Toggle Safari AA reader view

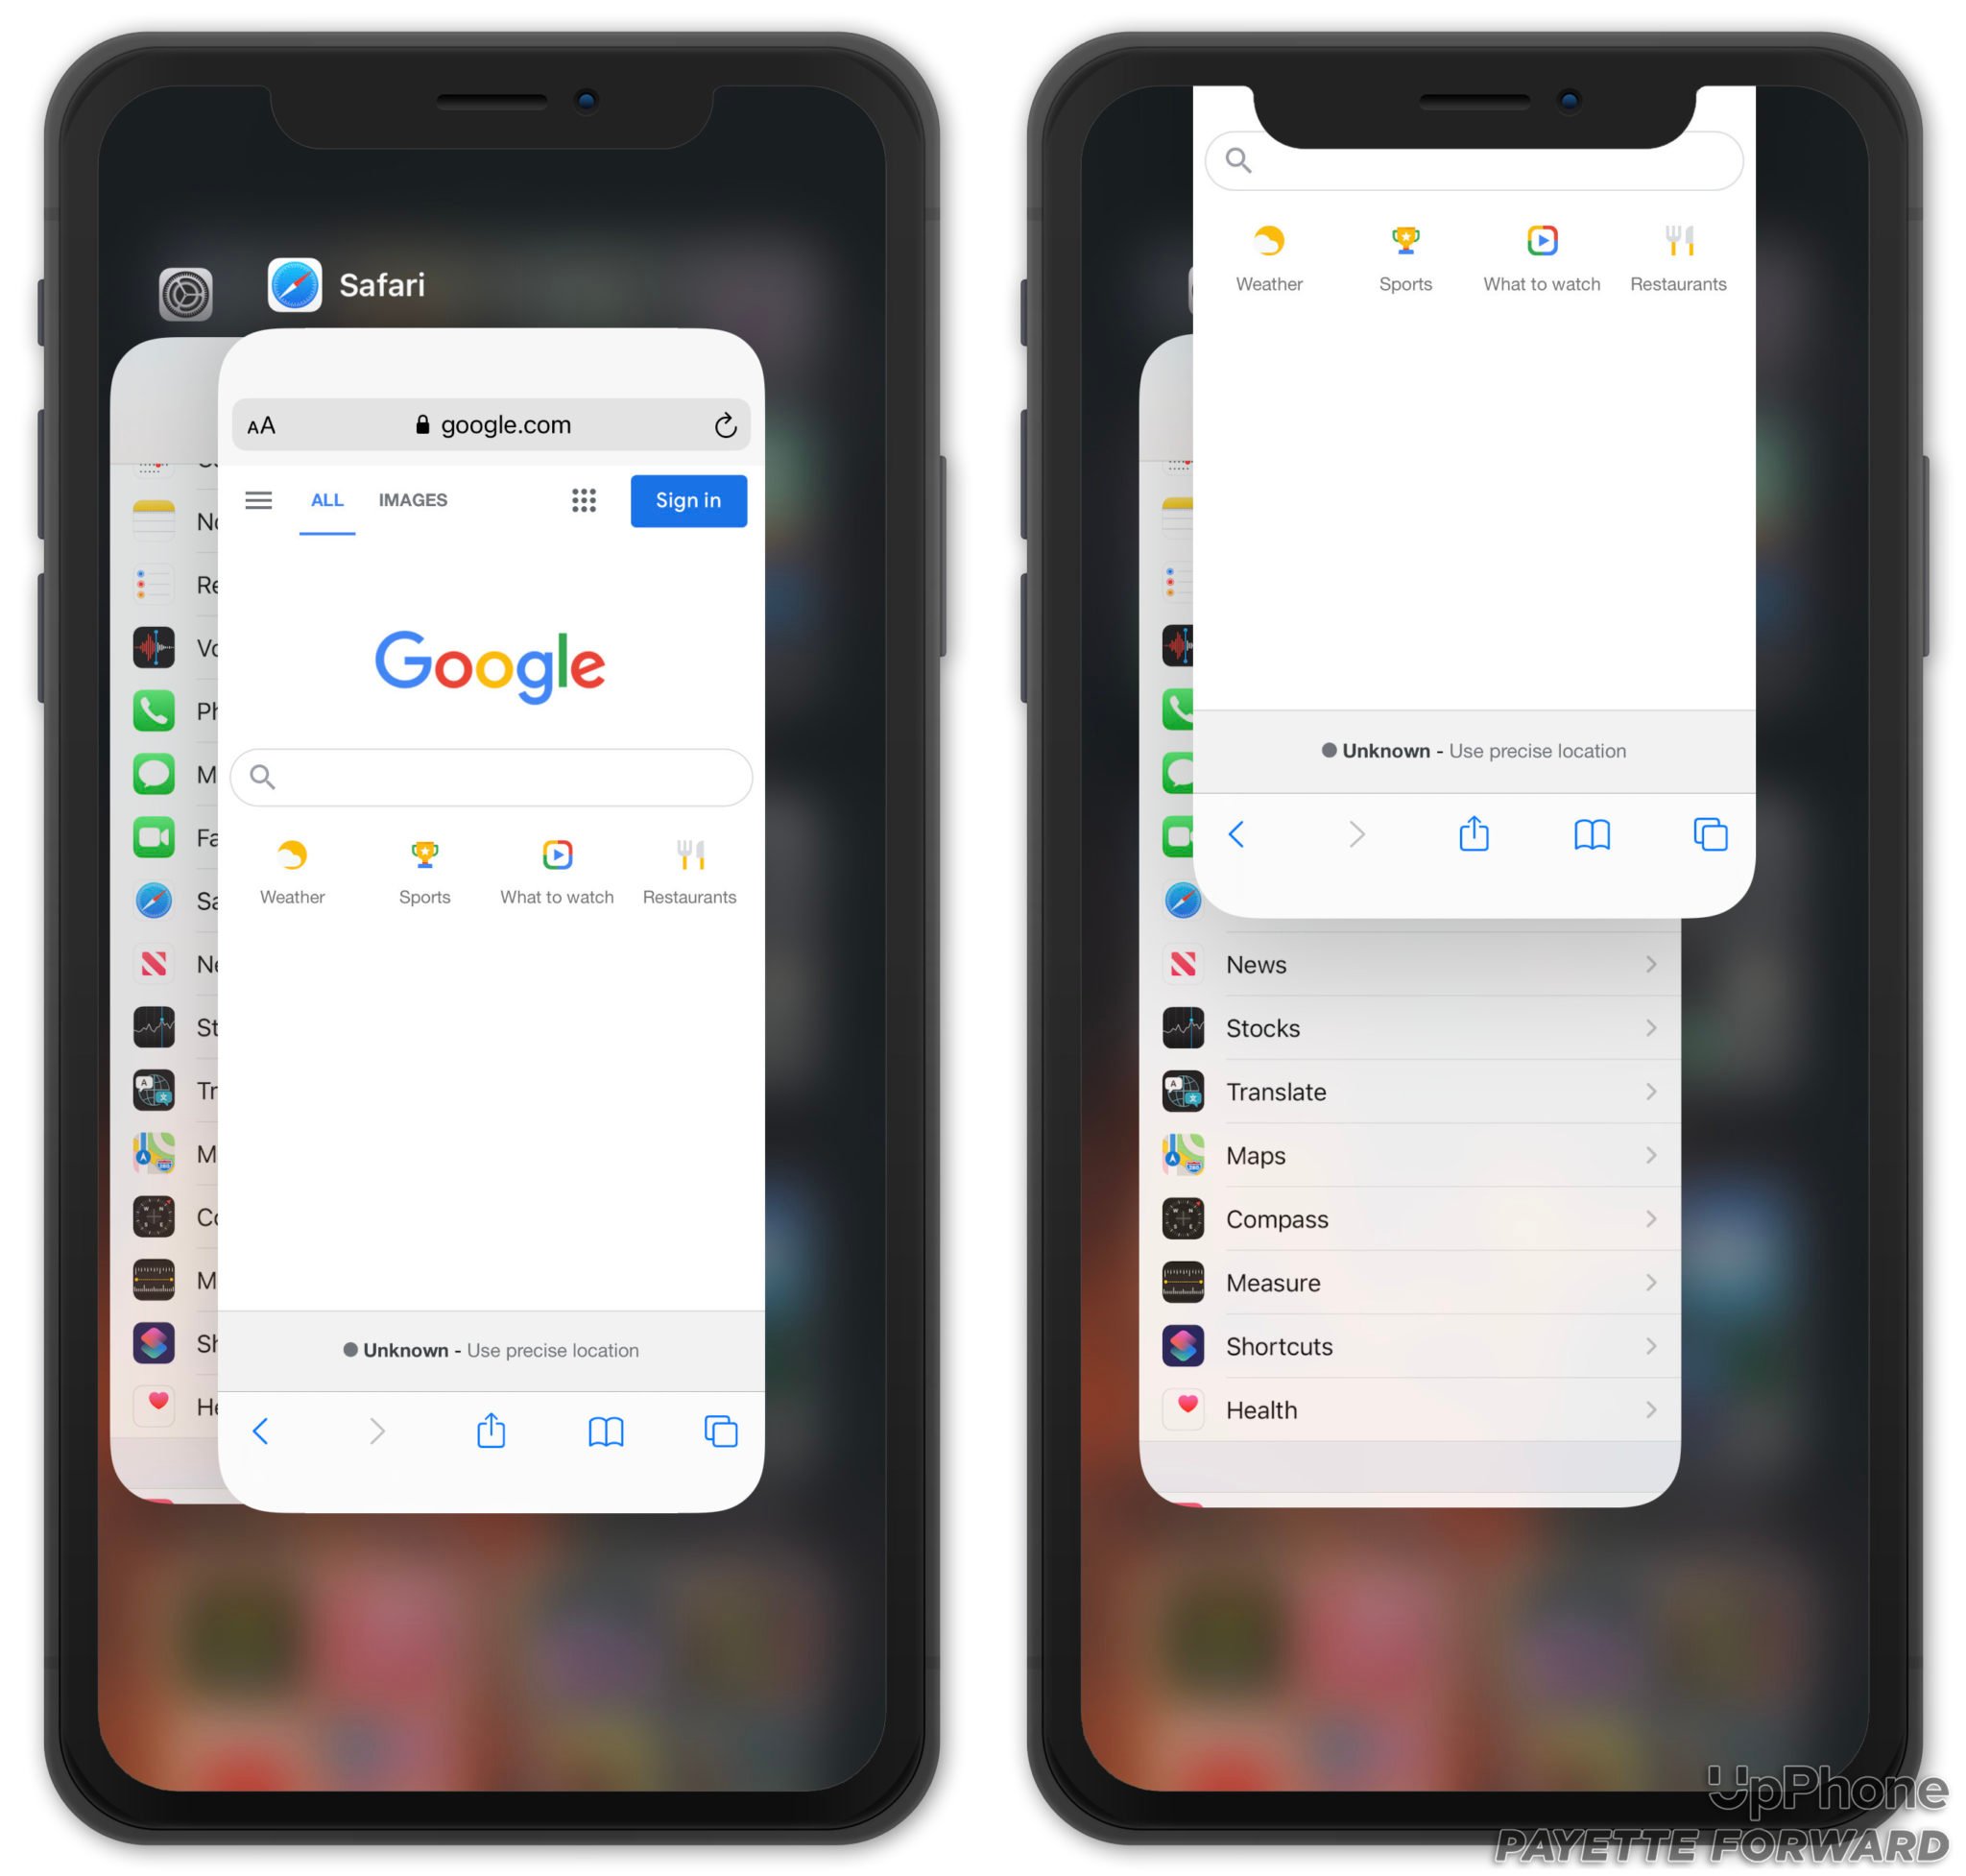pyautogui.click(x=267, y=423)
